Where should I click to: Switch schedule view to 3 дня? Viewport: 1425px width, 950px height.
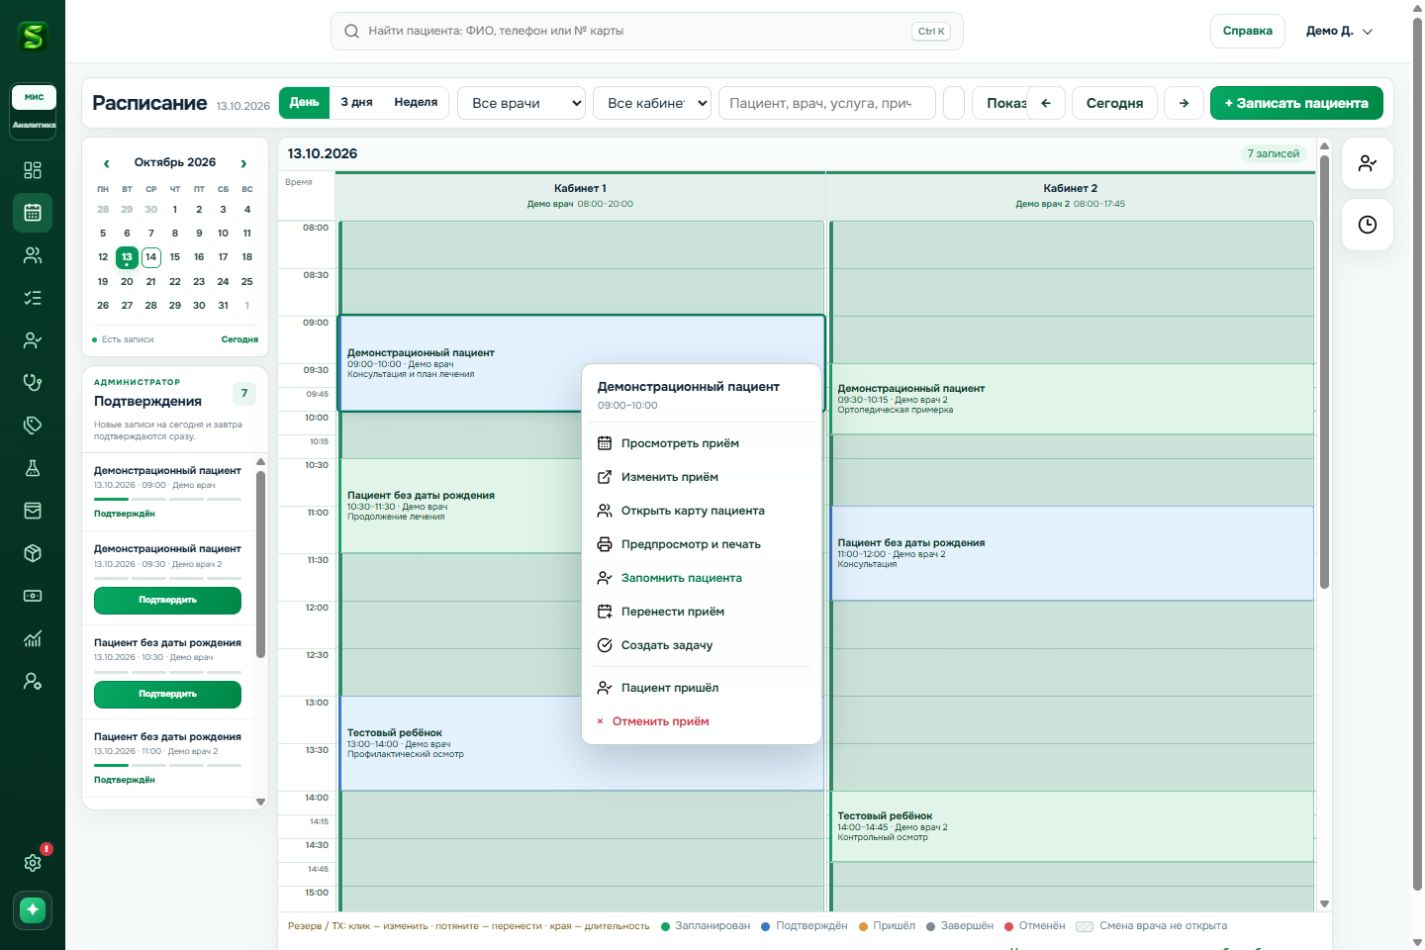[356, 102]
